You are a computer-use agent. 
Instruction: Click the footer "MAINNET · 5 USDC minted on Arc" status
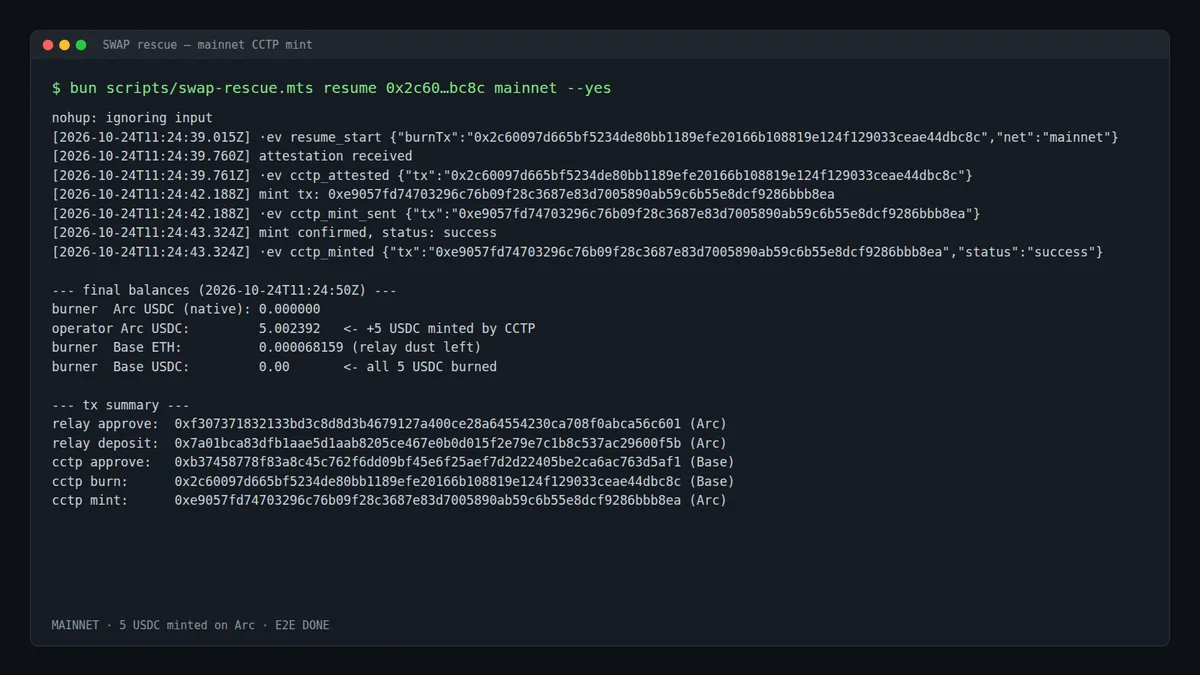pos(190,626)
